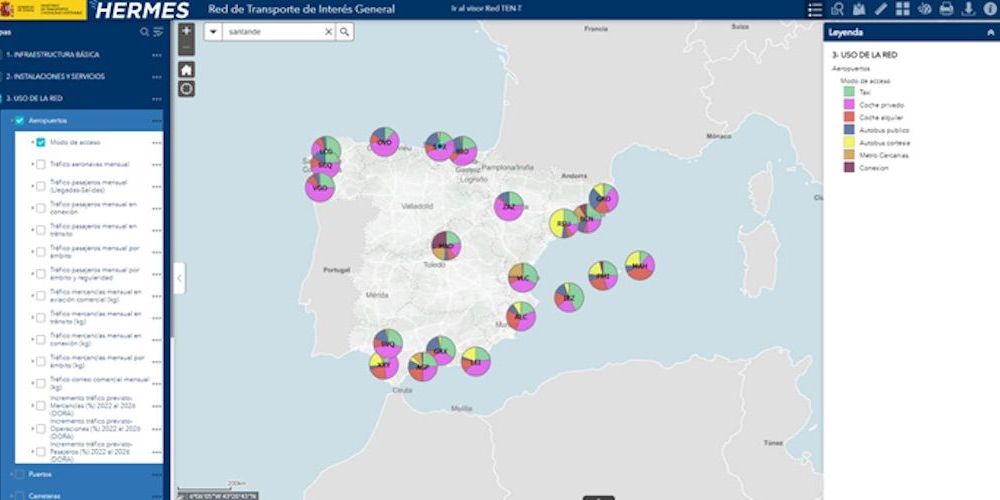The height and width of the screenshot is (500, 1000).
Task: Uncheck the Aeropuertos layer checkbox
Action: click(19, 120)
